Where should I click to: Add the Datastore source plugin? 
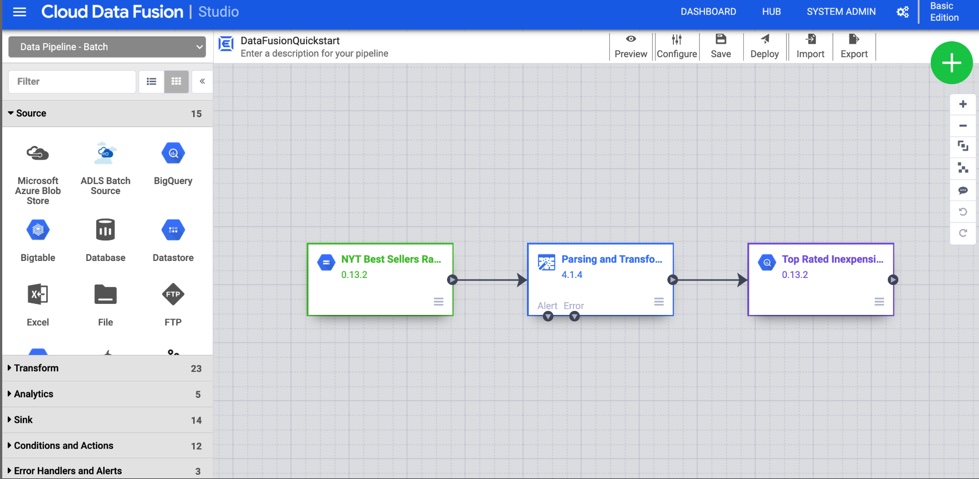(x=173, y=240)
